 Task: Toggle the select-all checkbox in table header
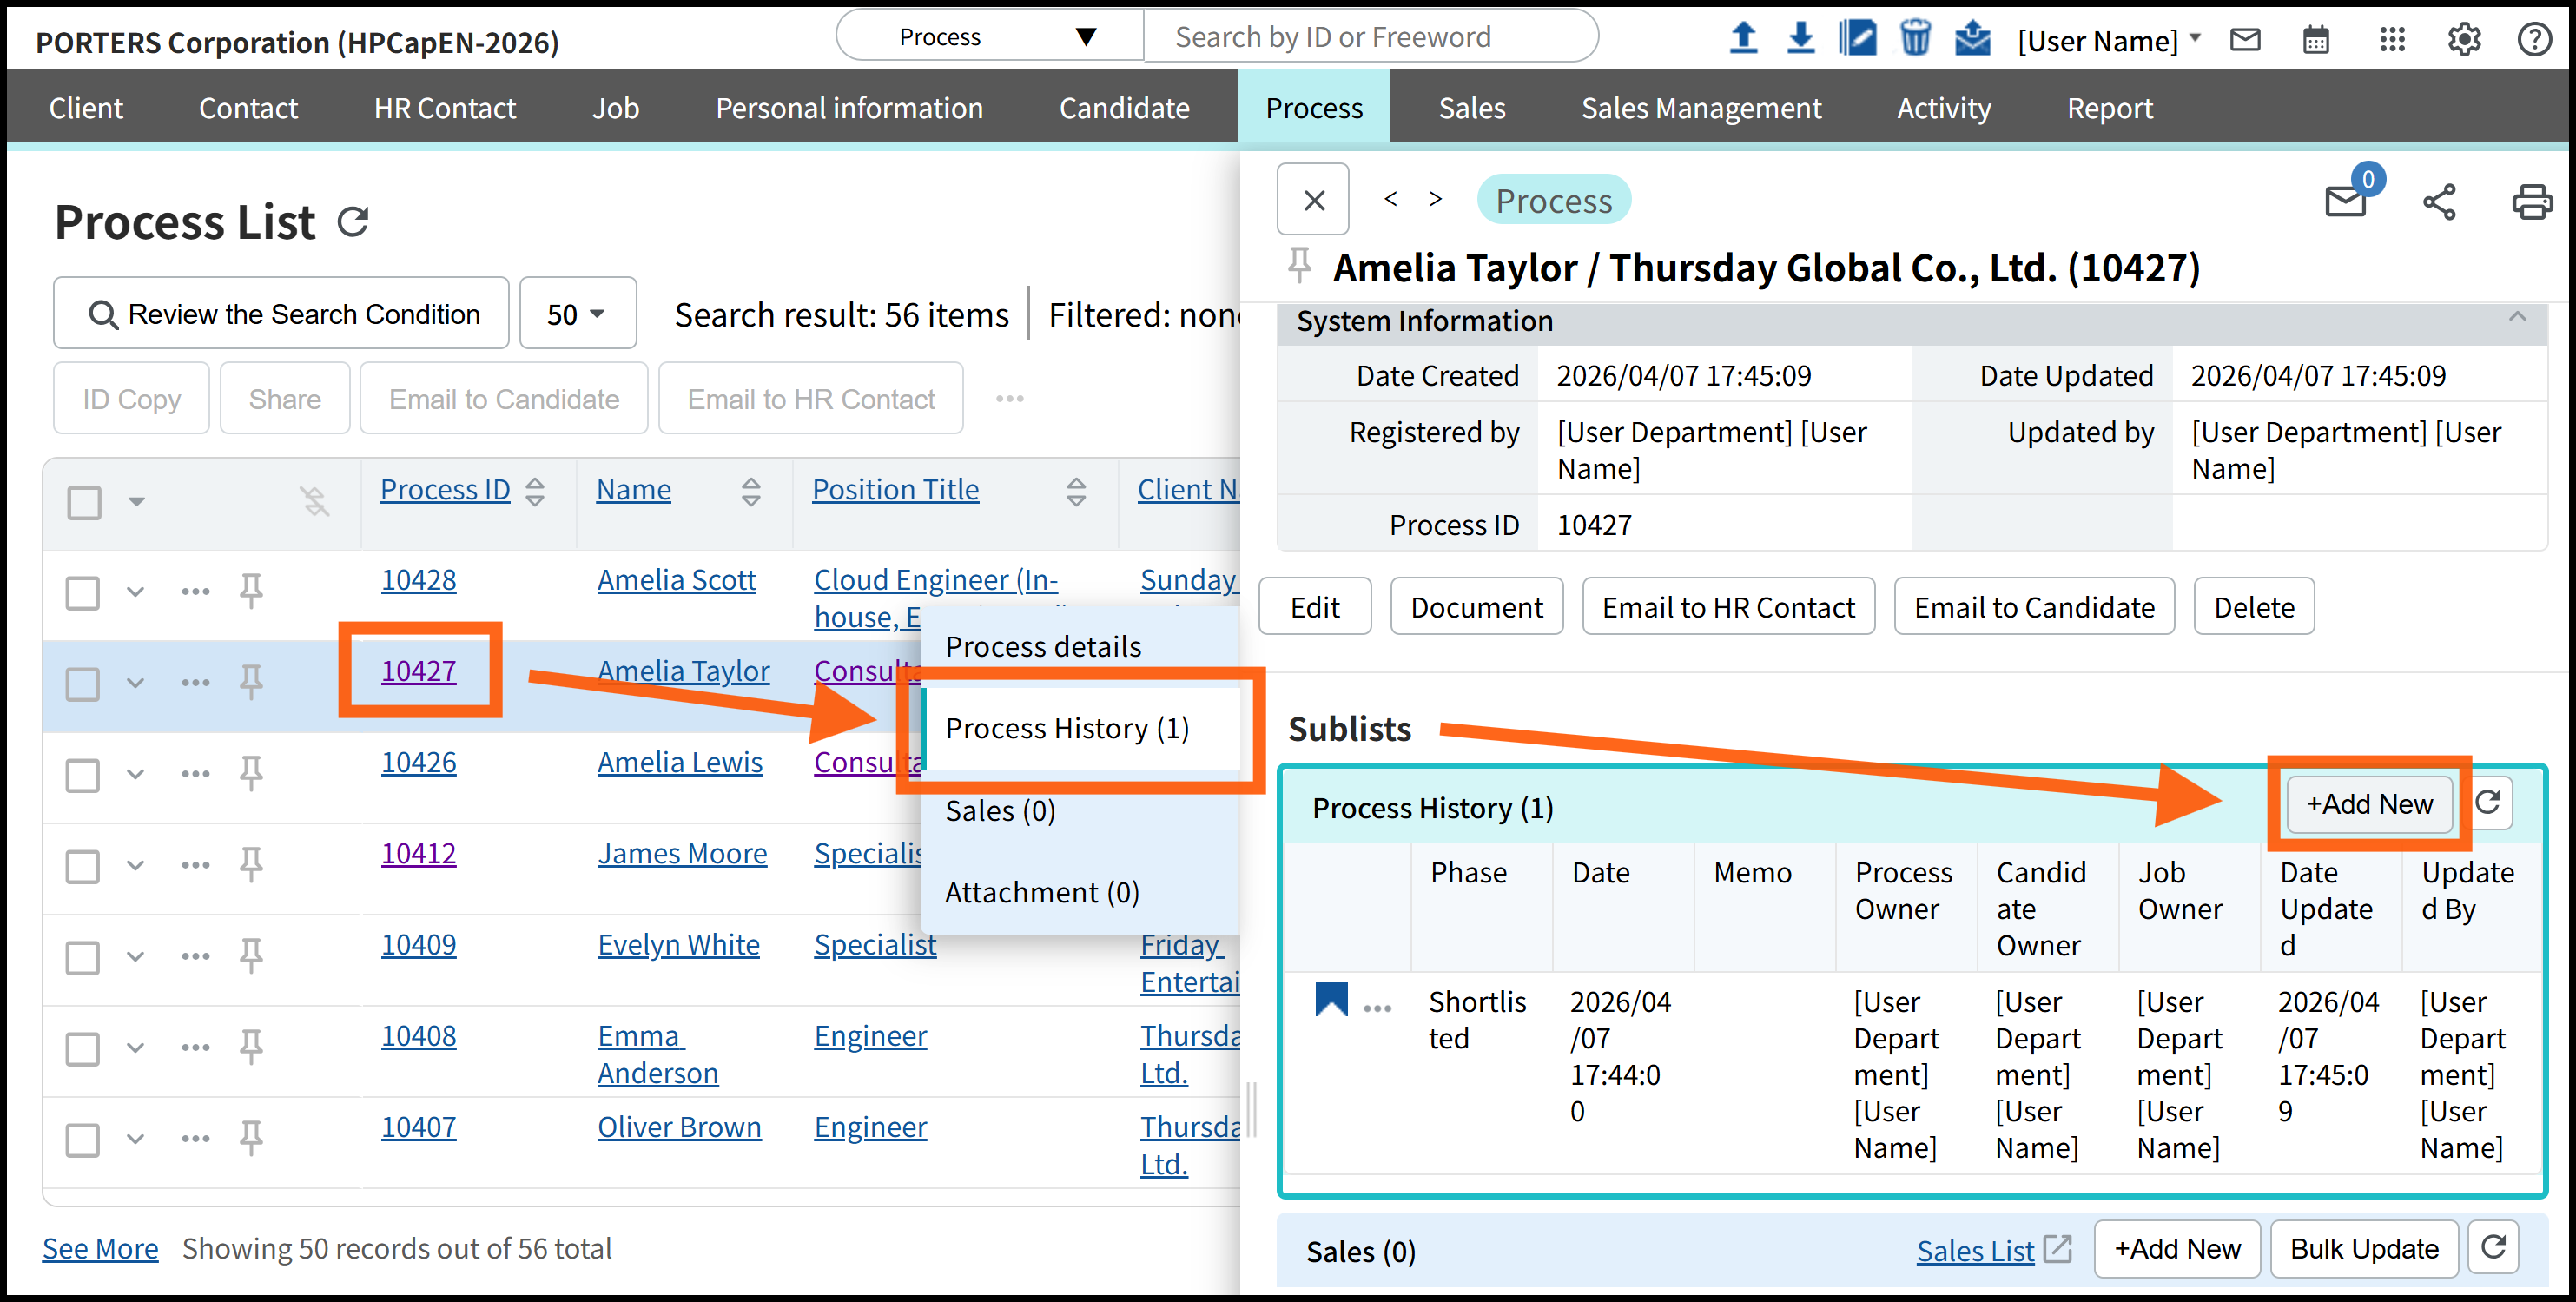click(84, 502)
